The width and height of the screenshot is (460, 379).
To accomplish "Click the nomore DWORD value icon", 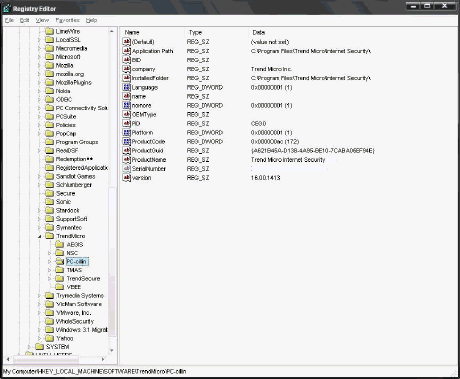I will [x=126, y=105].
